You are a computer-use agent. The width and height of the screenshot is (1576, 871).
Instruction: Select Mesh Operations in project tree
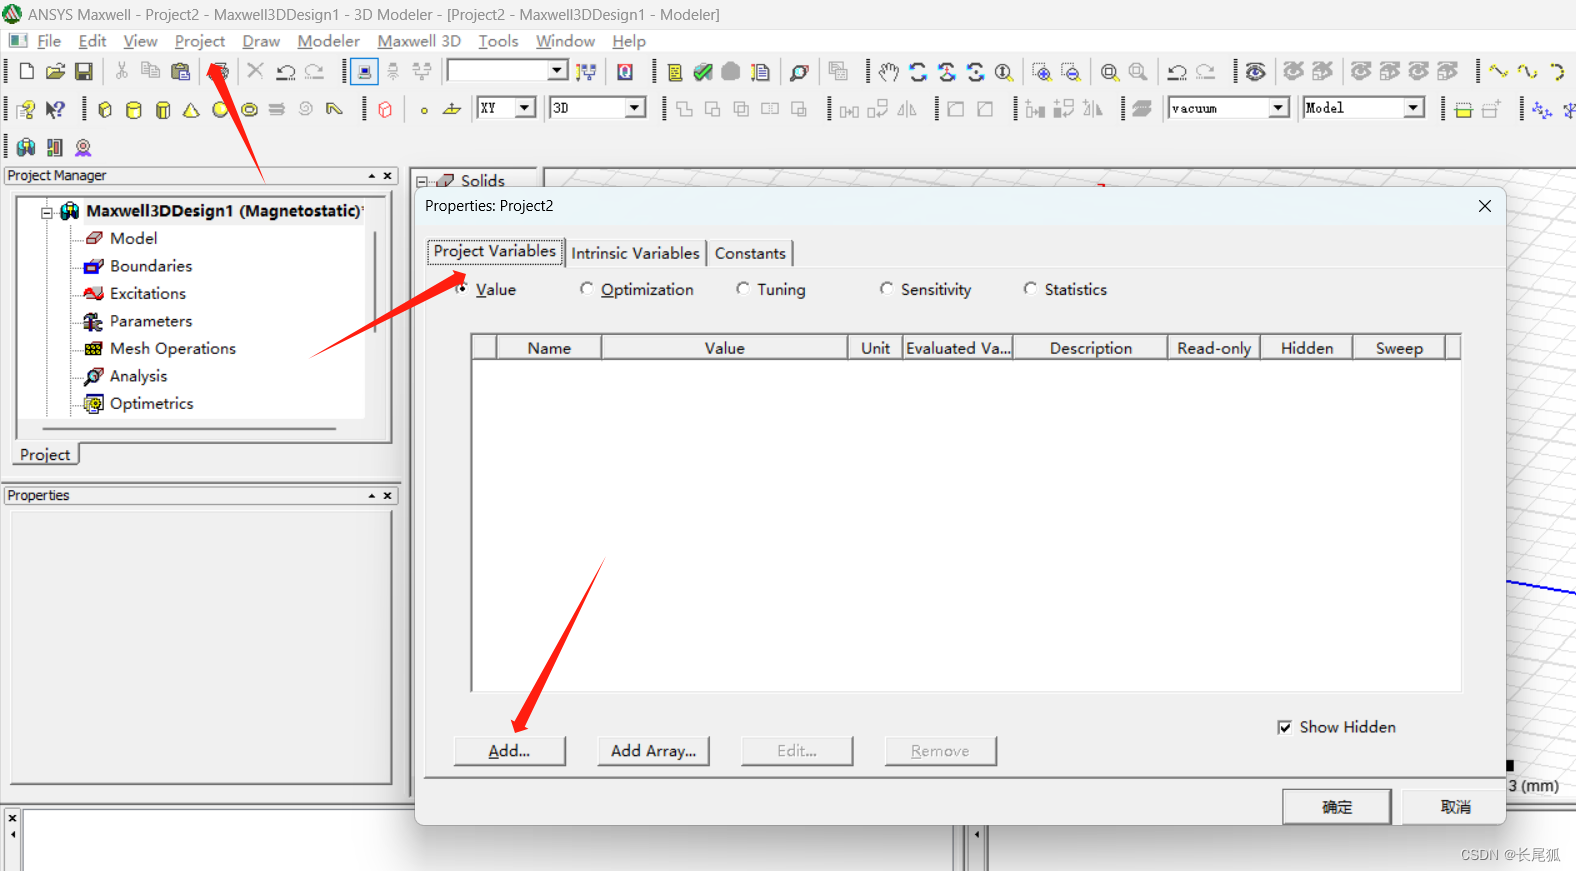[x=172, y=348]
